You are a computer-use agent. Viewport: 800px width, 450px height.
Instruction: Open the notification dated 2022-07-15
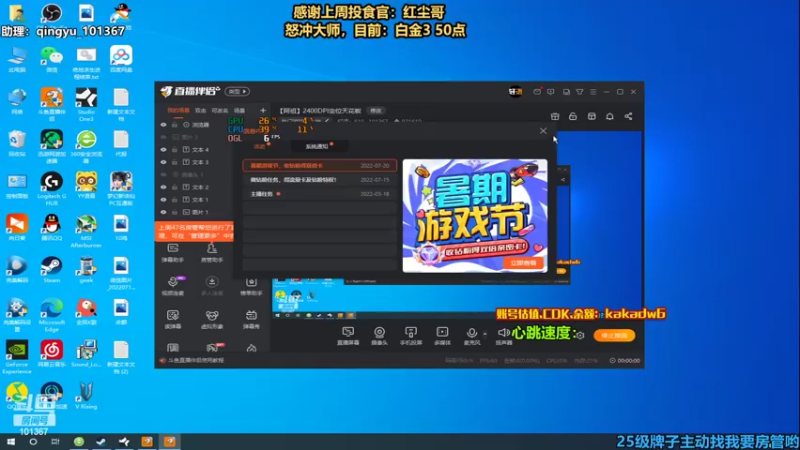click(x=319, y=180)
